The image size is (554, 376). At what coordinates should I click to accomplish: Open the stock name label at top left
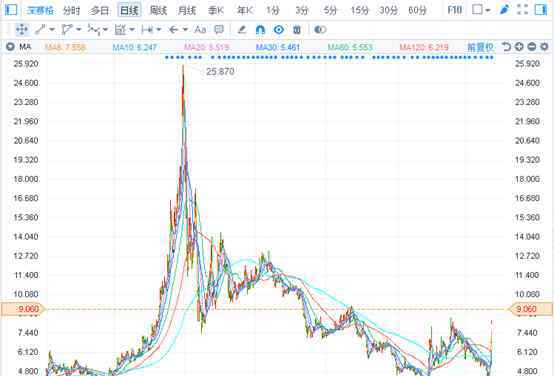pyautogui.click(x=40, y=11)
